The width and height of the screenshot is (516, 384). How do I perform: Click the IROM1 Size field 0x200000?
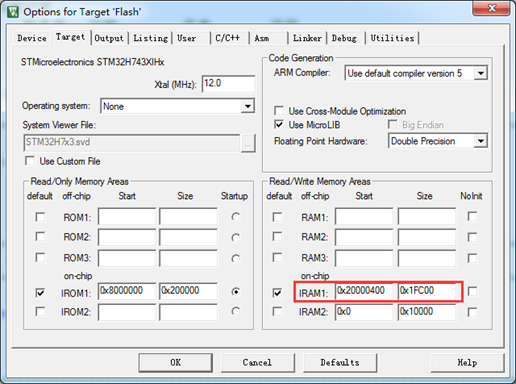pyautogui.click(x=188, y=291)
